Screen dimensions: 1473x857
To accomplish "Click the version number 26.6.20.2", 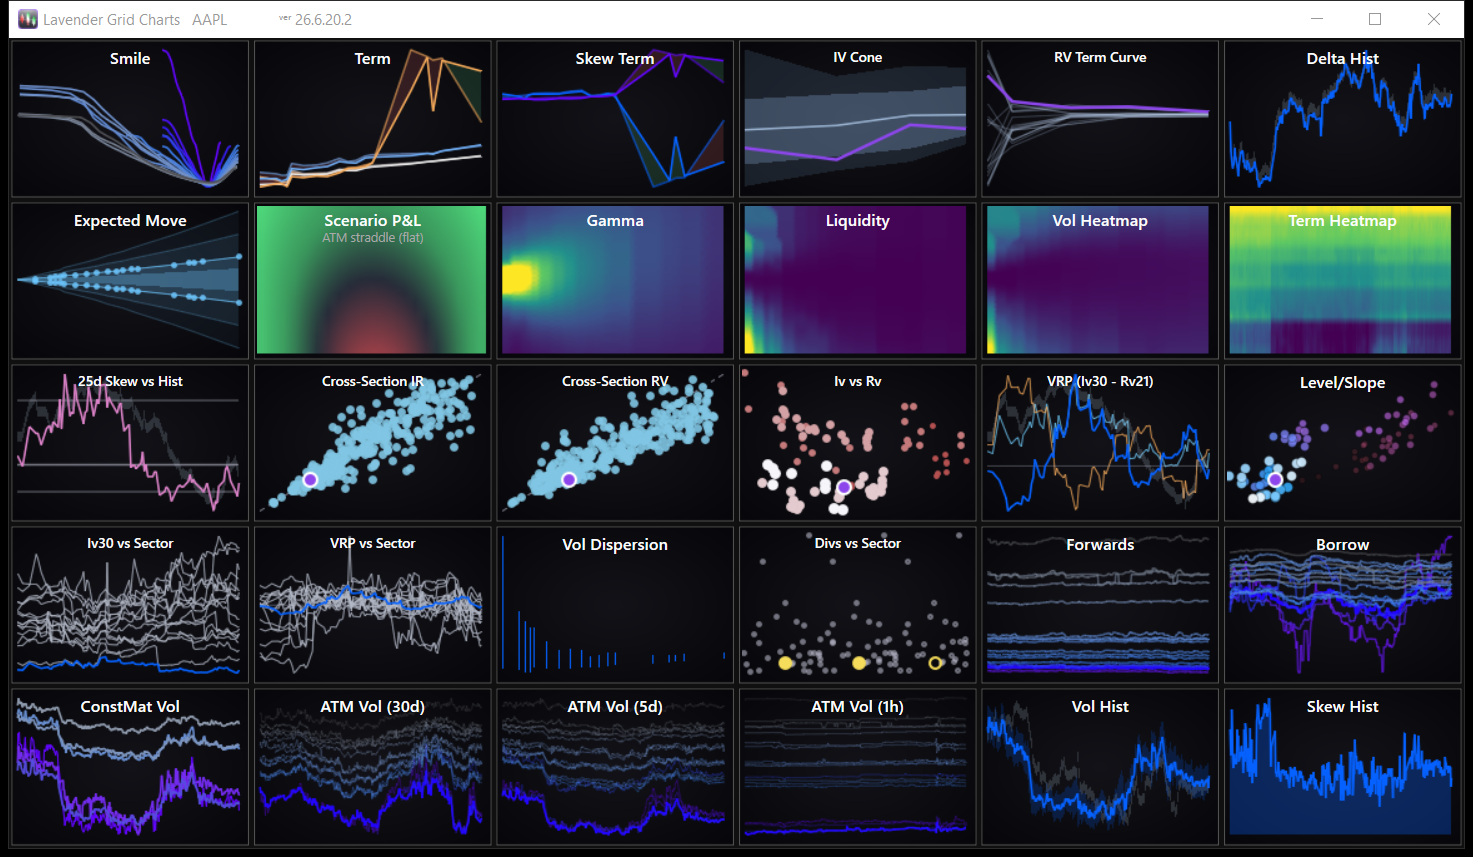I will tap(323, 20).
